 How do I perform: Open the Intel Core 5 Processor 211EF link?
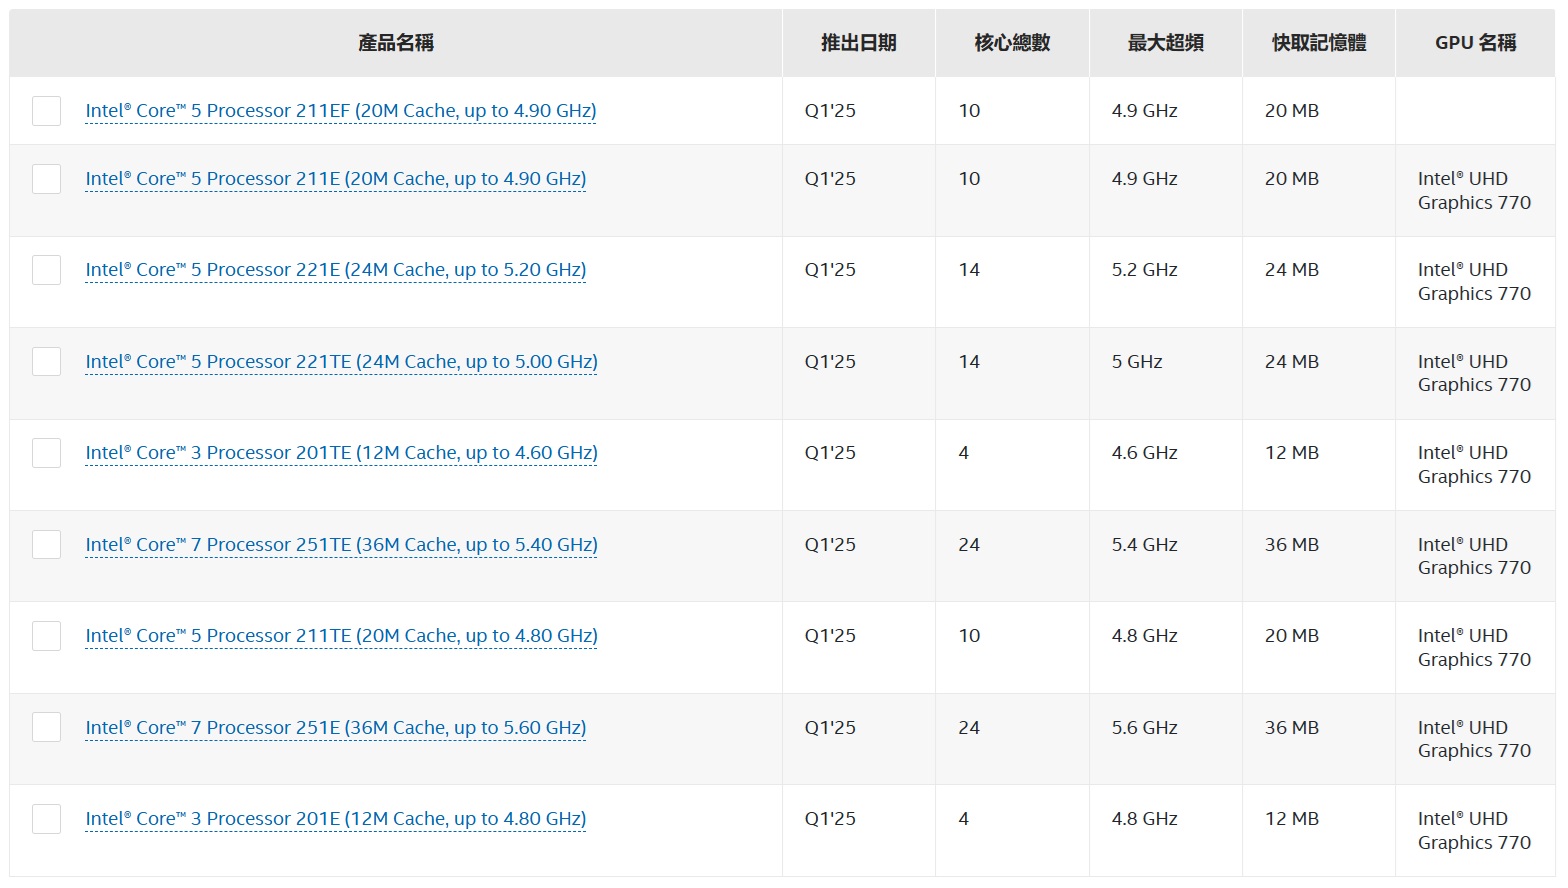(340, 111)
